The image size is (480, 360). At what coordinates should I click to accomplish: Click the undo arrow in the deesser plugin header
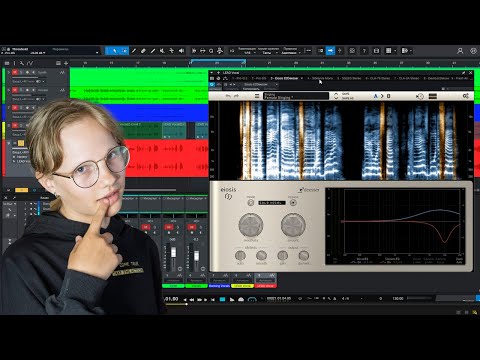tap(228, 96)
